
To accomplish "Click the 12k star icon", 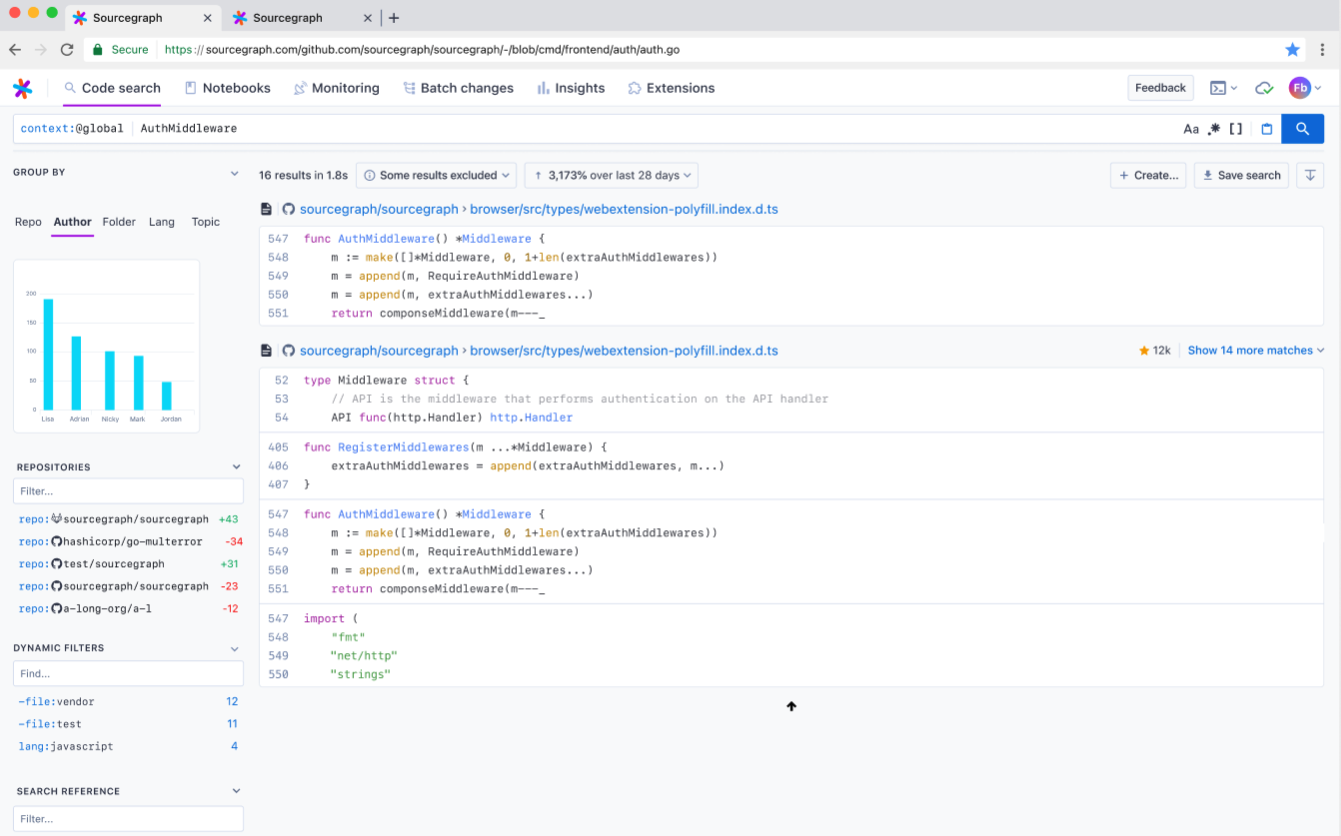I will pyautogui.click(x=1143, y=351).
